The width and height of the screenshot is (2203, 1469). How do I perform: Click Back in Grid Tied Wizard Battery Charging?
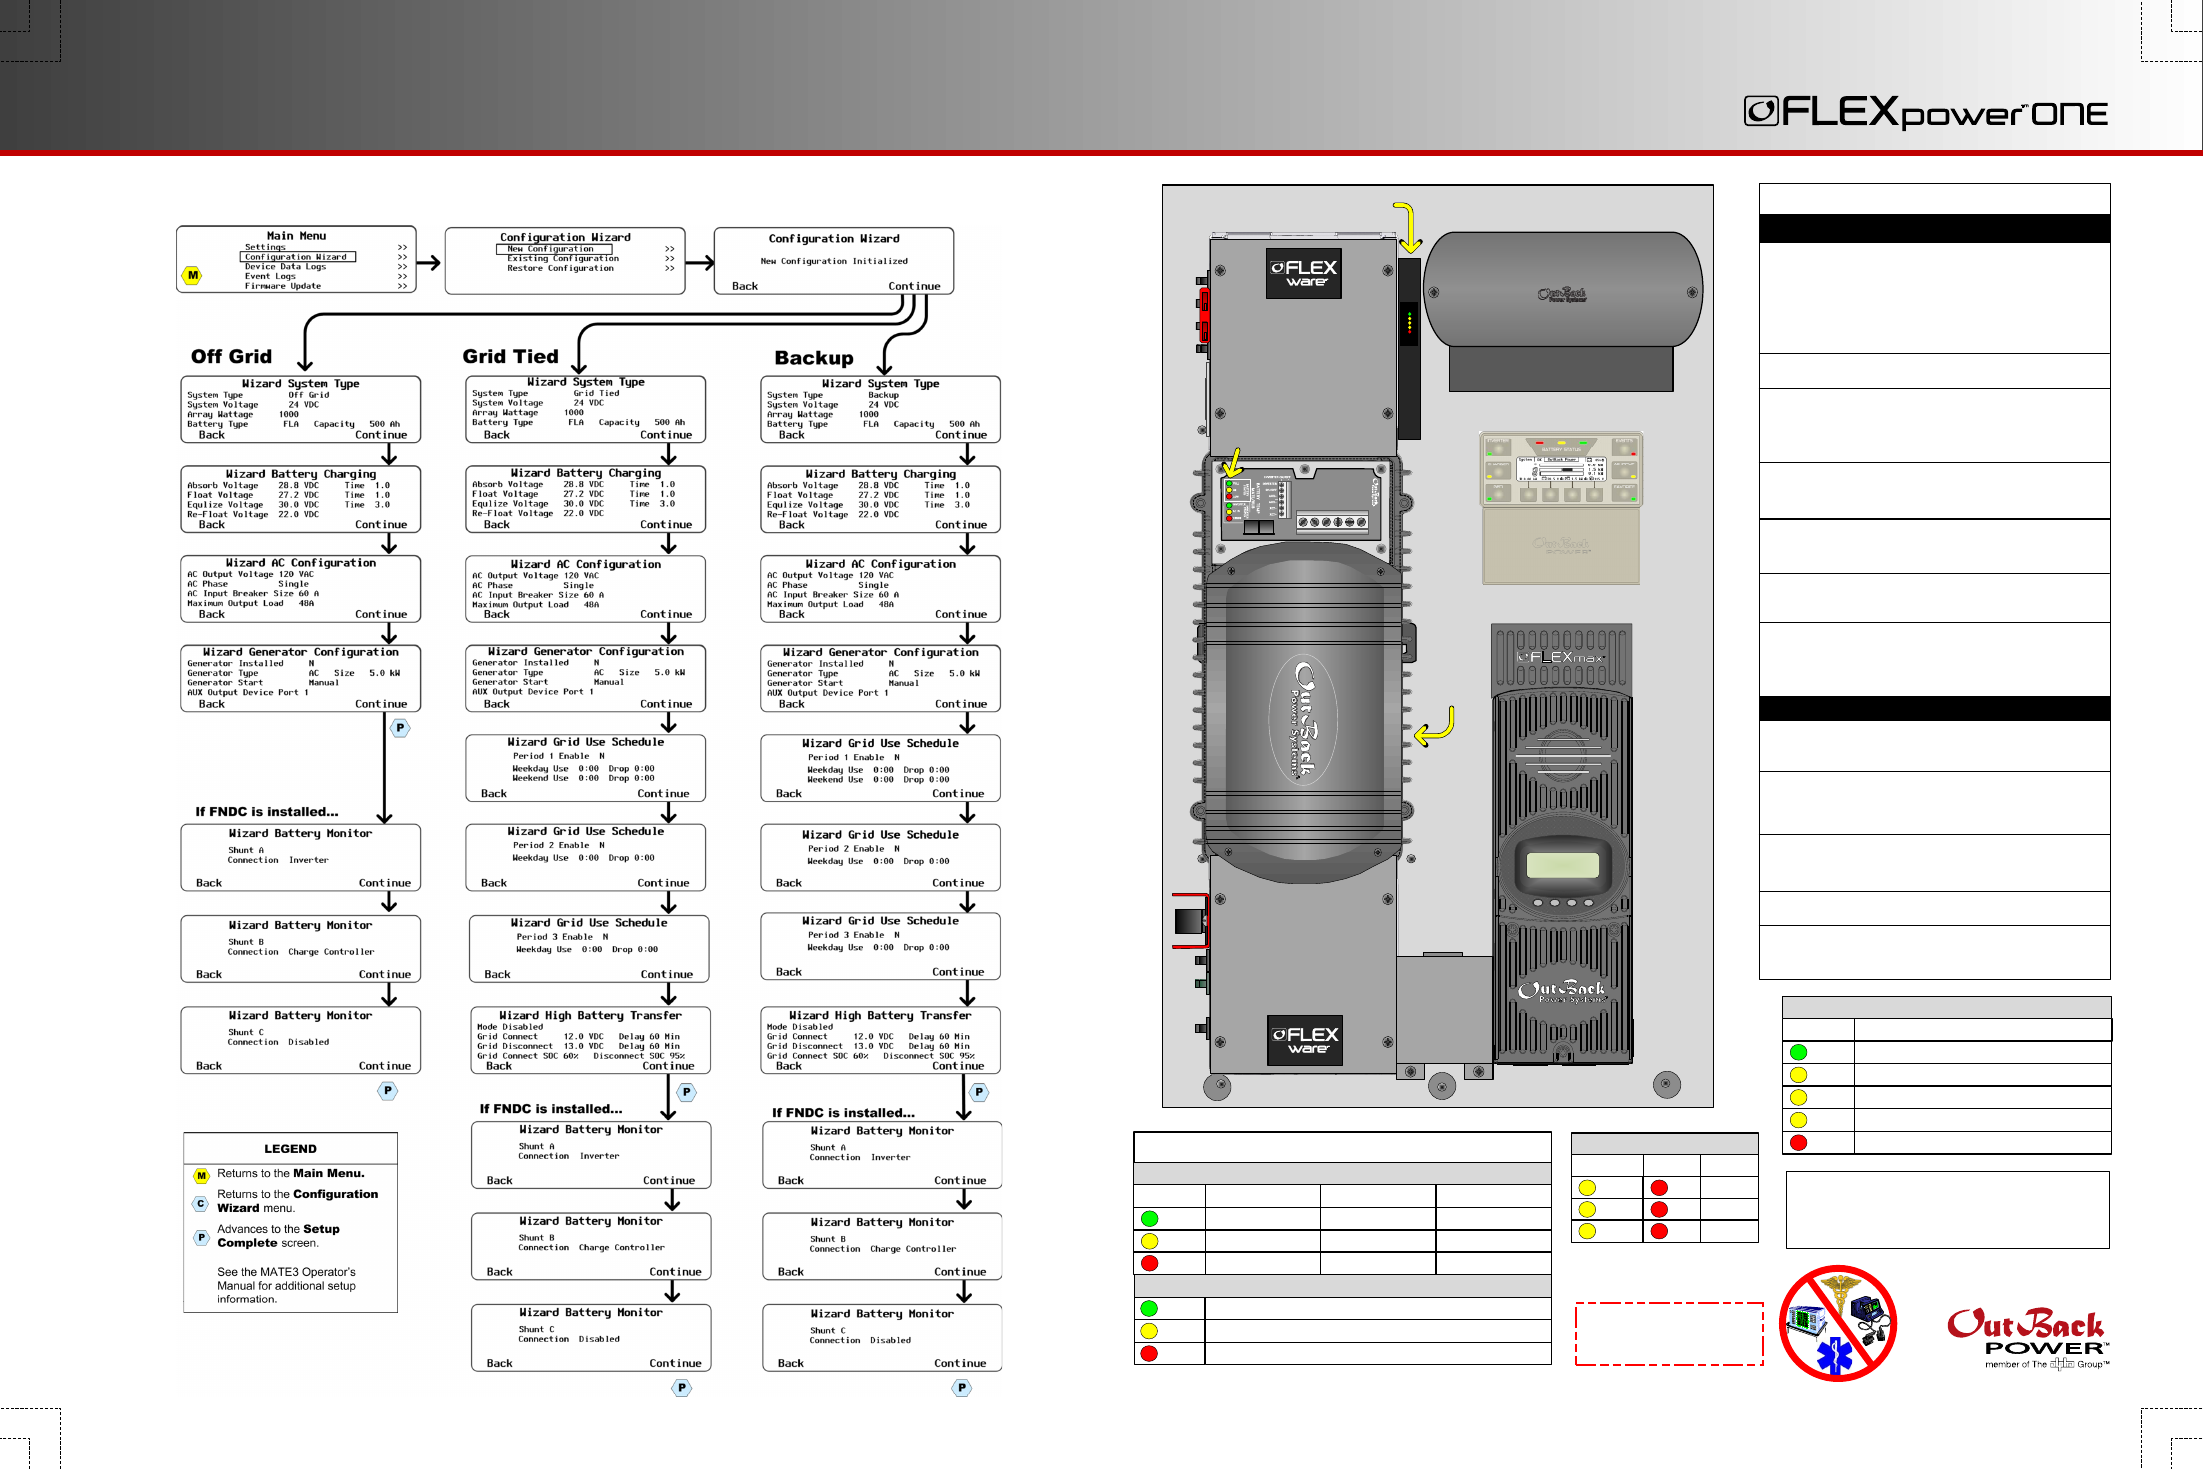pyautogui.click(x=497, y=525)
